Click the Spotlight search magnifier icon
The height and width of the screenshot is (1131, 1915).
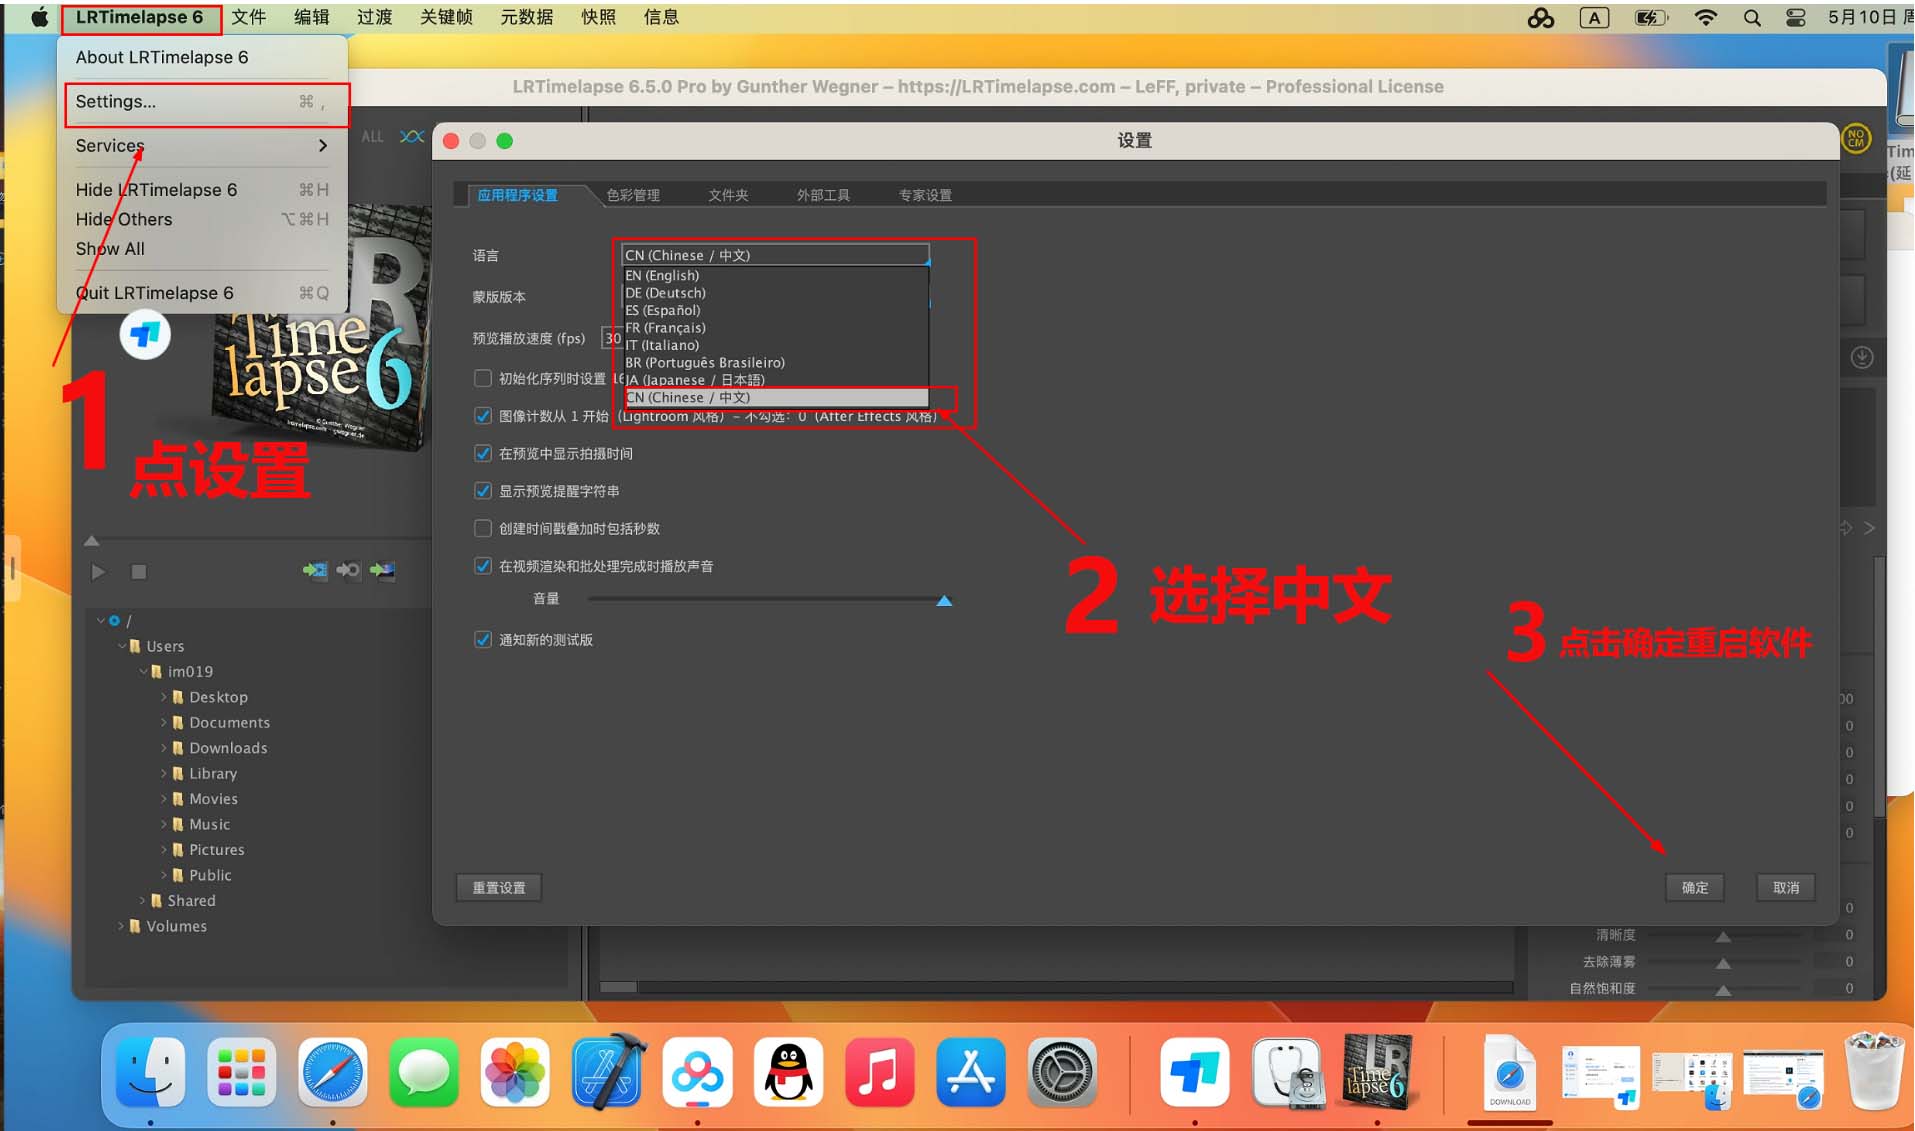point(1752,18)
